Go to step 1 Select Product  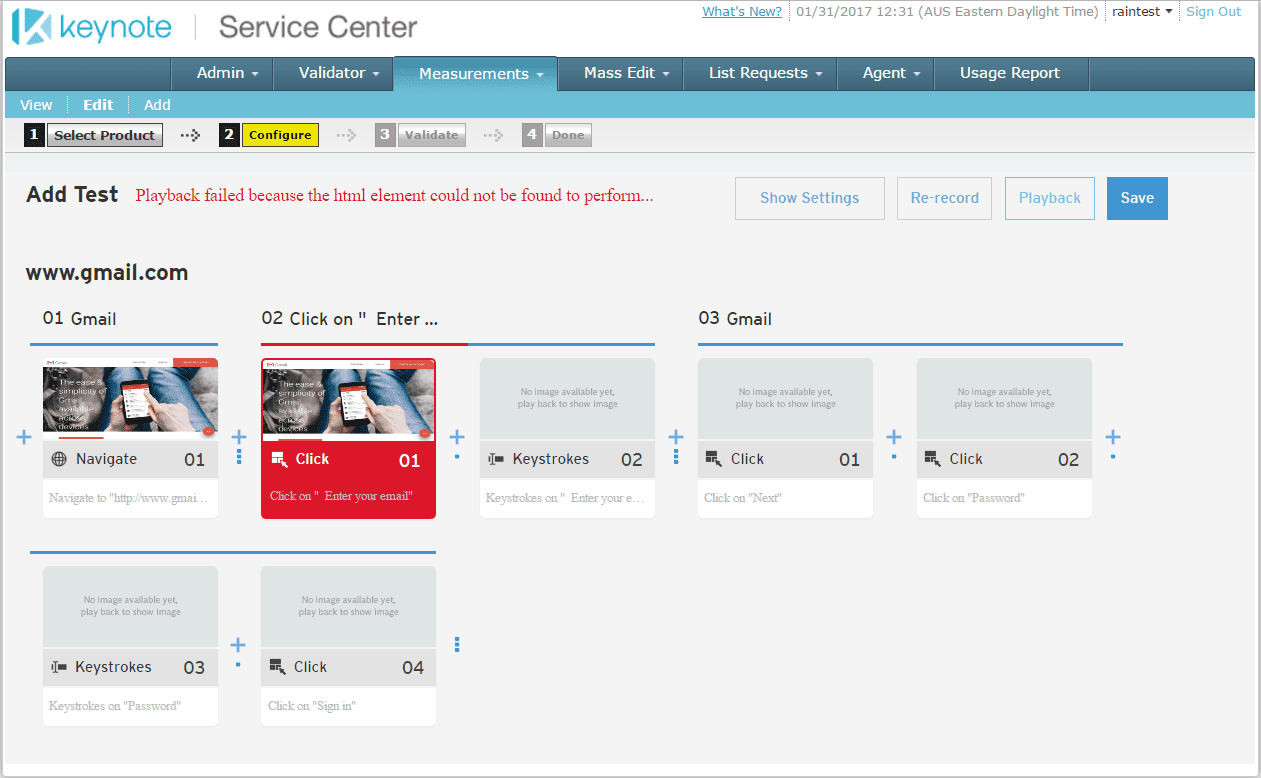(x=105, y=135)
